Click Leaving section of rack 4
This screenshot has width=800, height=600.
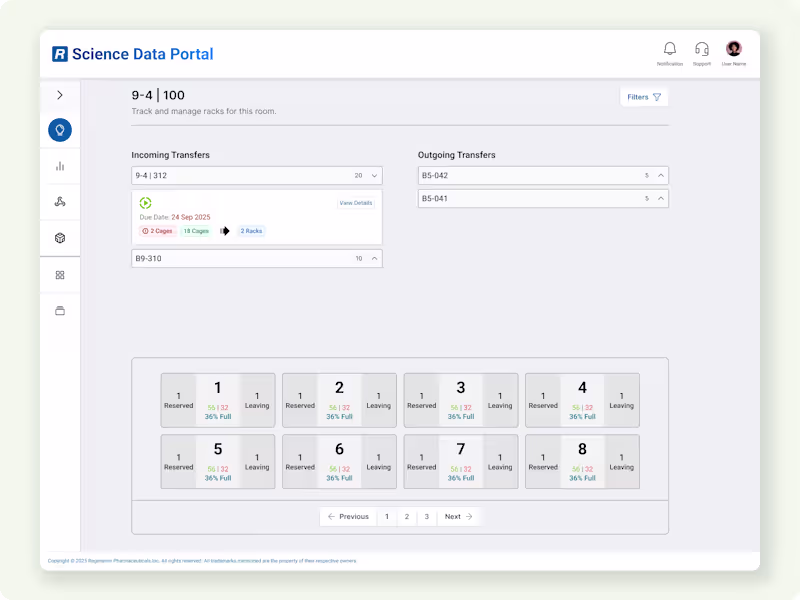(x=621, y=401)
